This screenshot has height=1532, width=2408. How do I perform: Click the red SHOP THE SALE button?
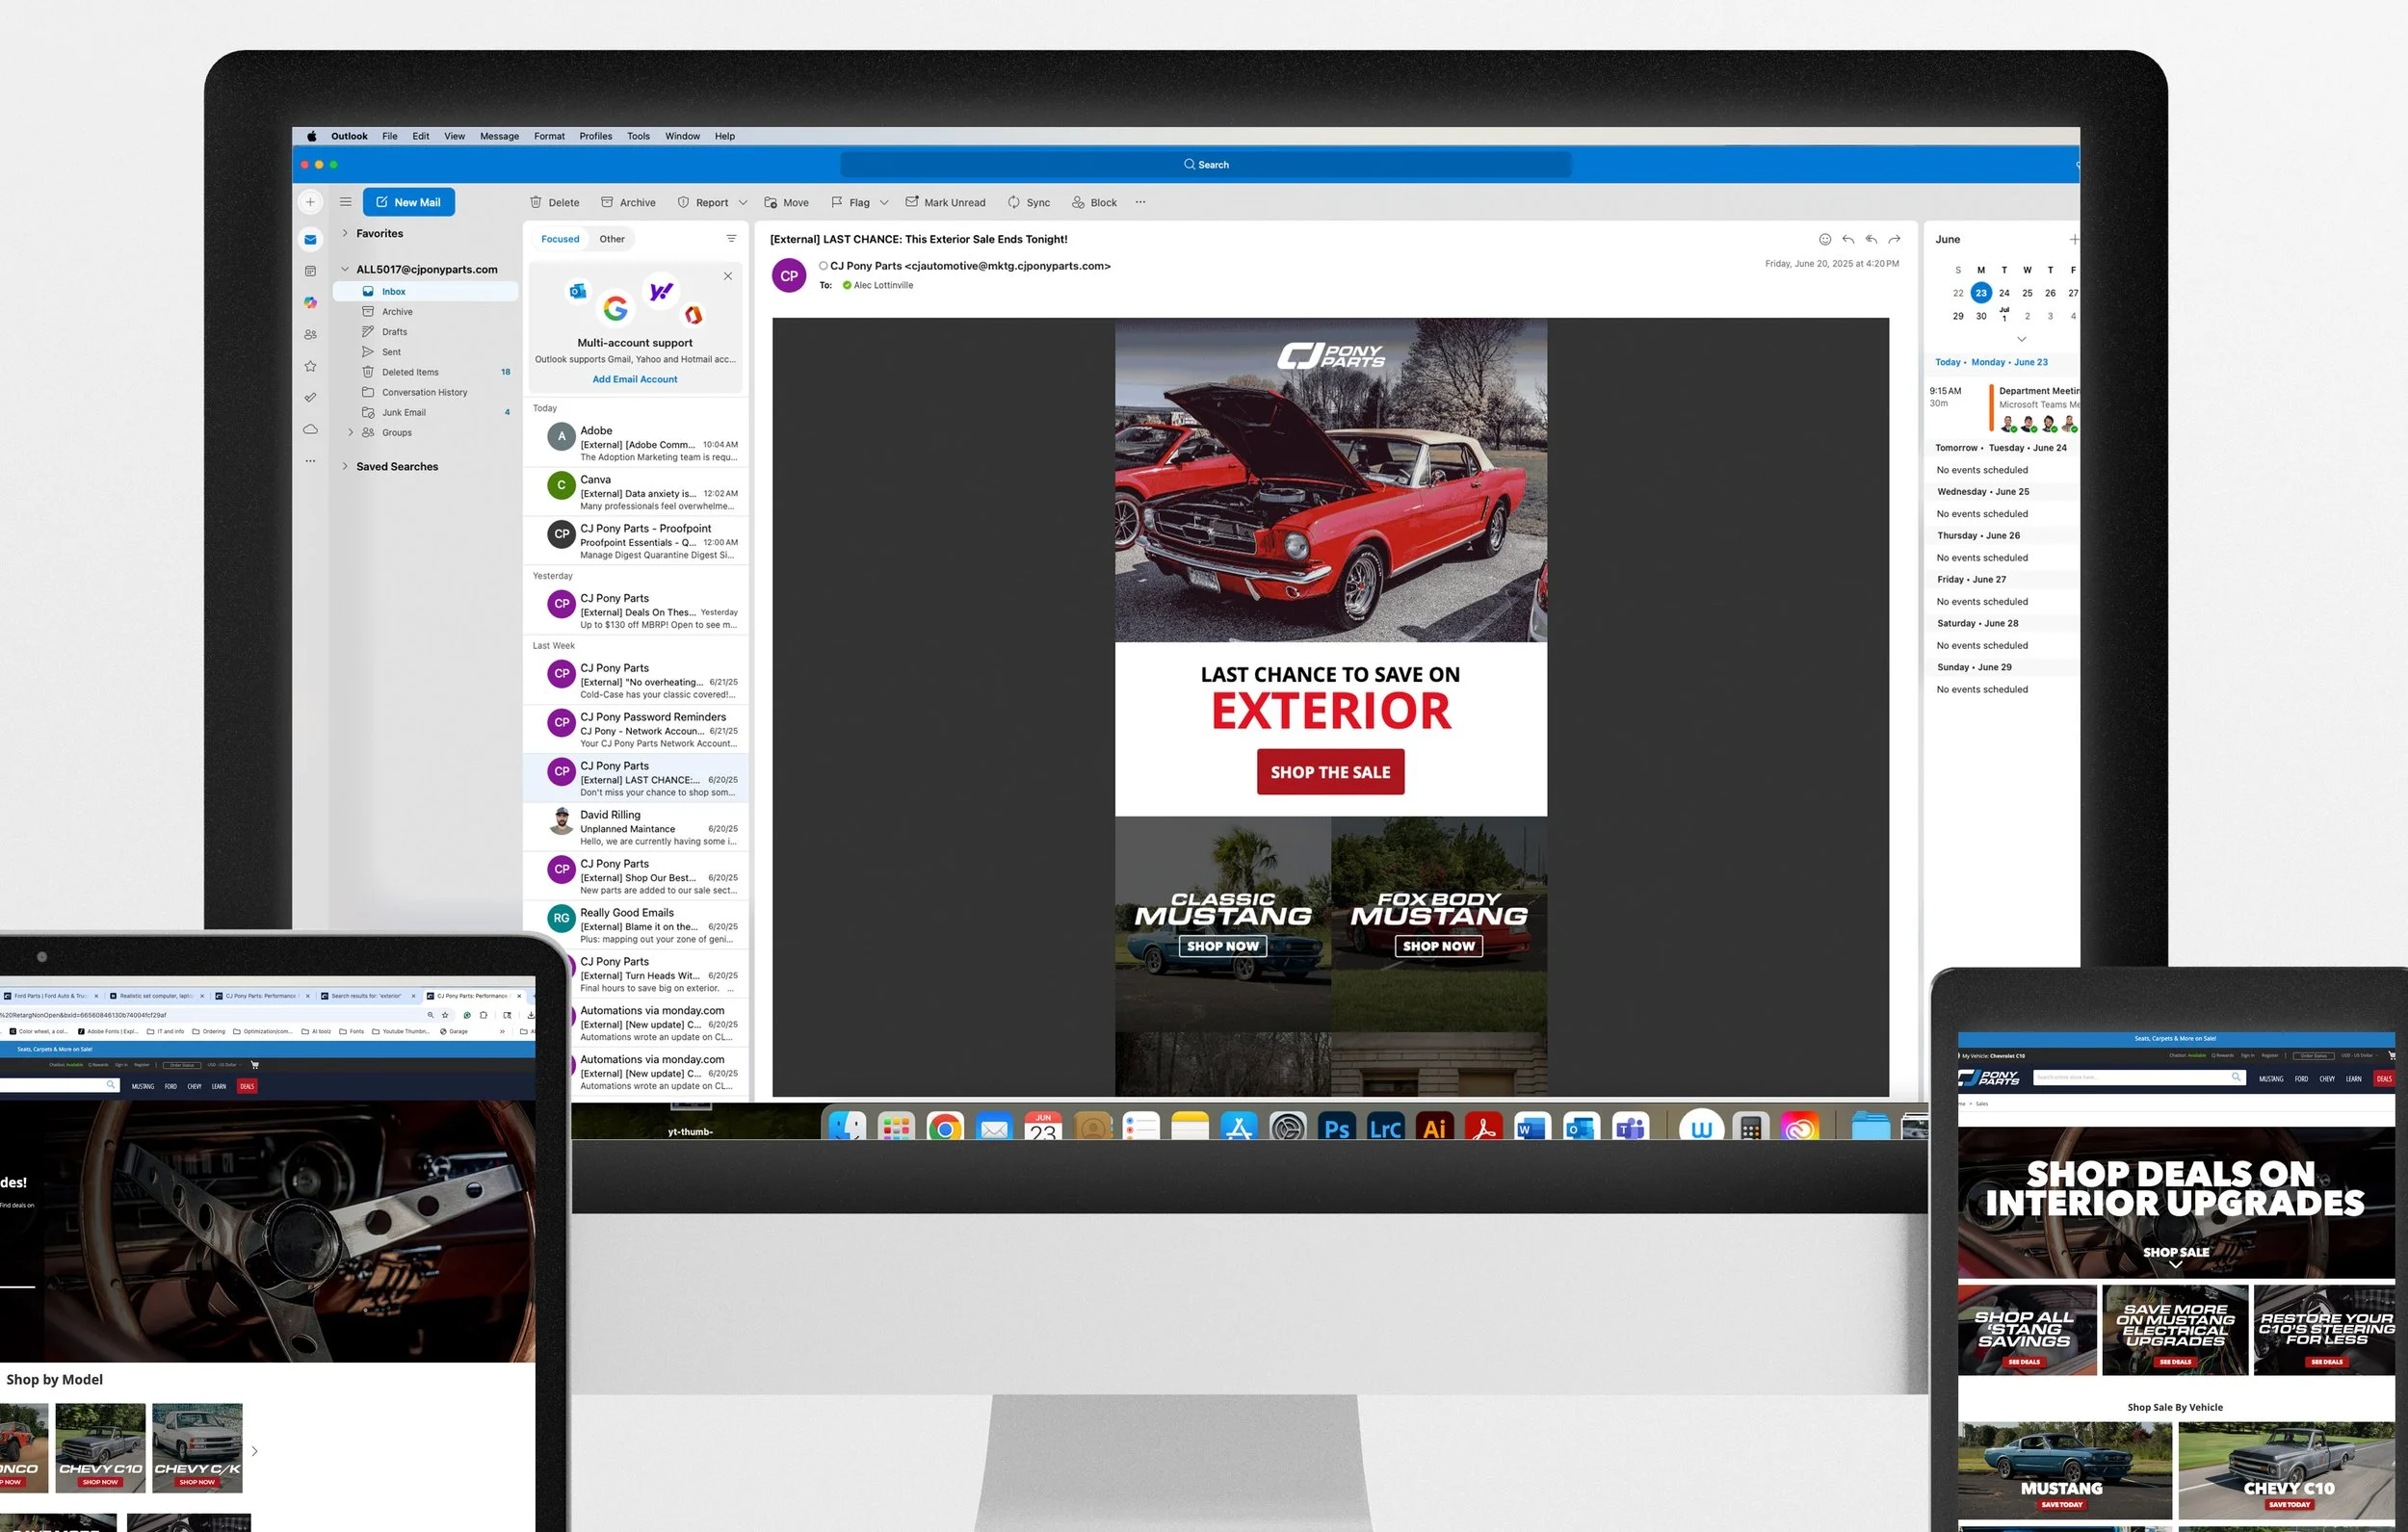[x=1330, y=772]
